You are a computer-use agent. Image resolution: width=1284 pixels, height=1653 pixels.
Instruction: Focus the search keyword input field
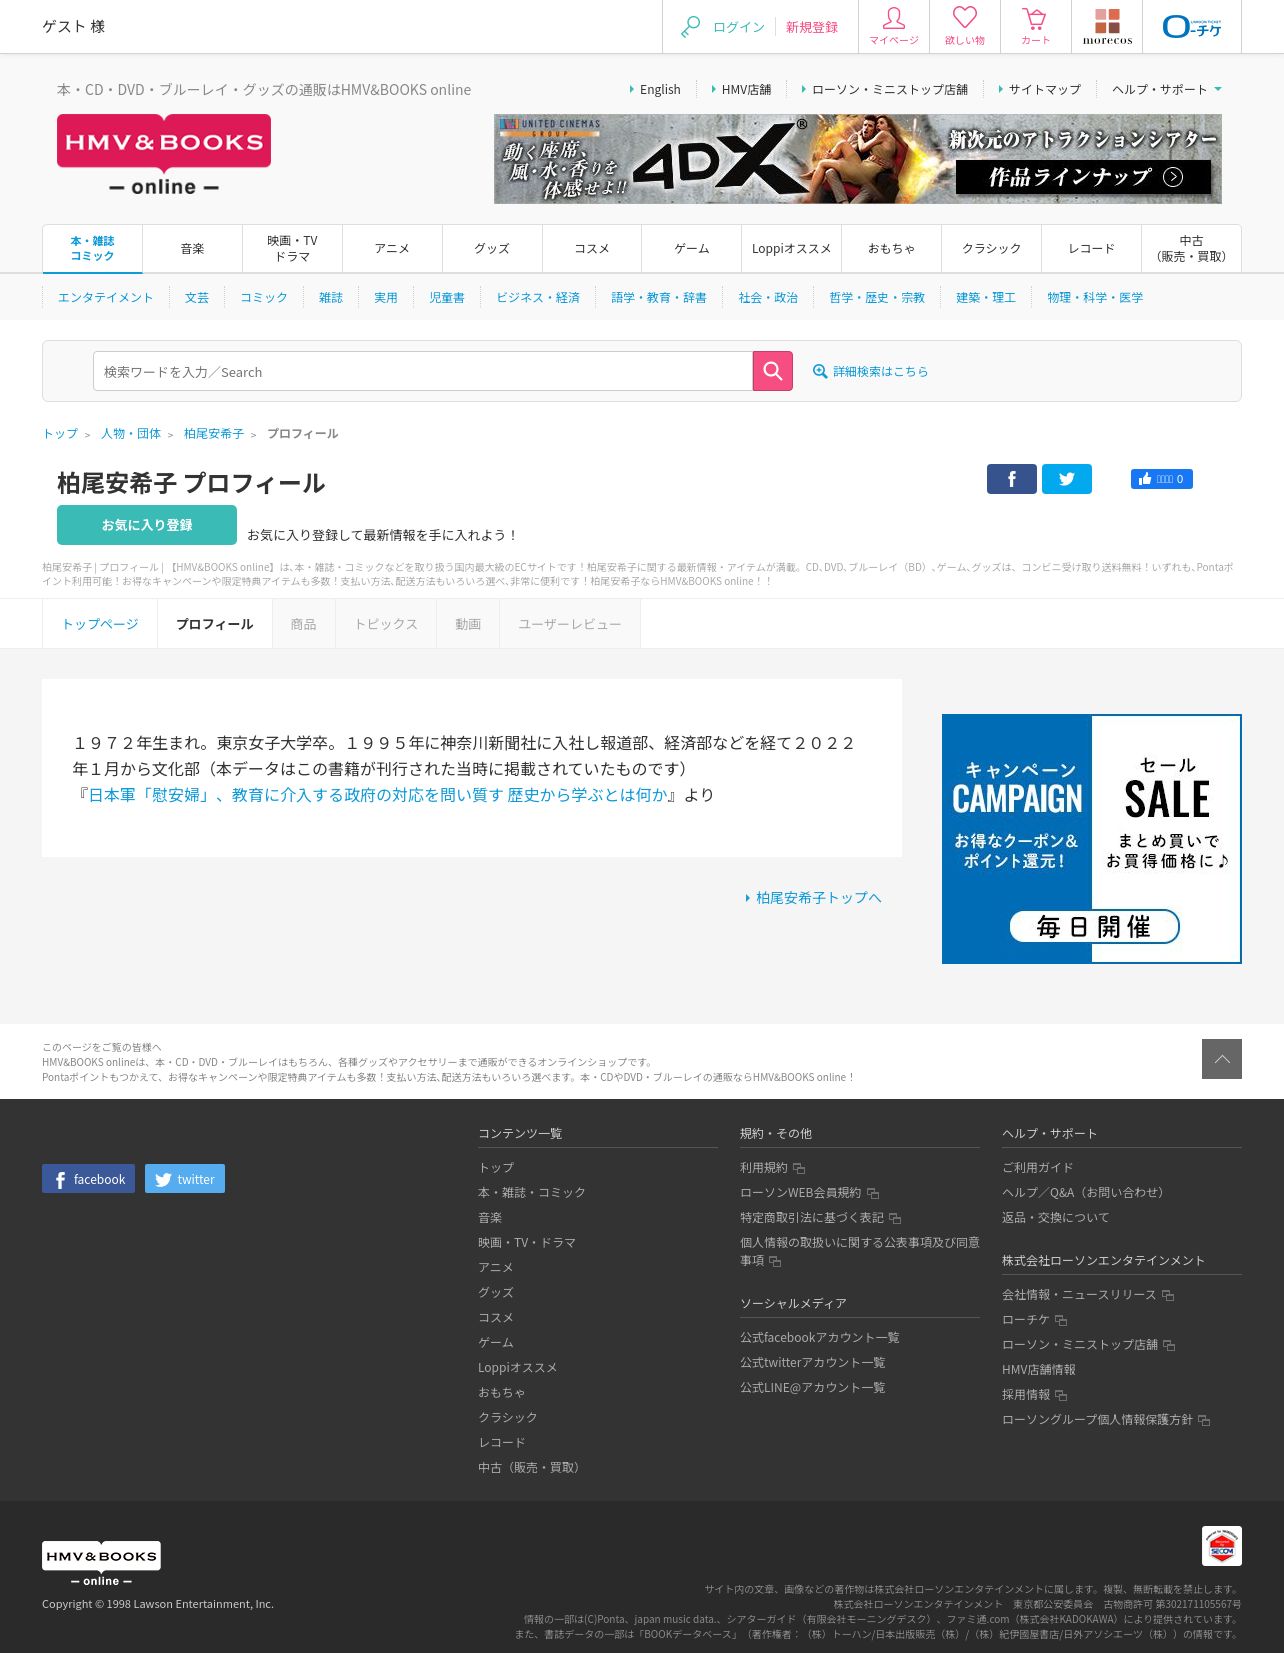(423, 371)
